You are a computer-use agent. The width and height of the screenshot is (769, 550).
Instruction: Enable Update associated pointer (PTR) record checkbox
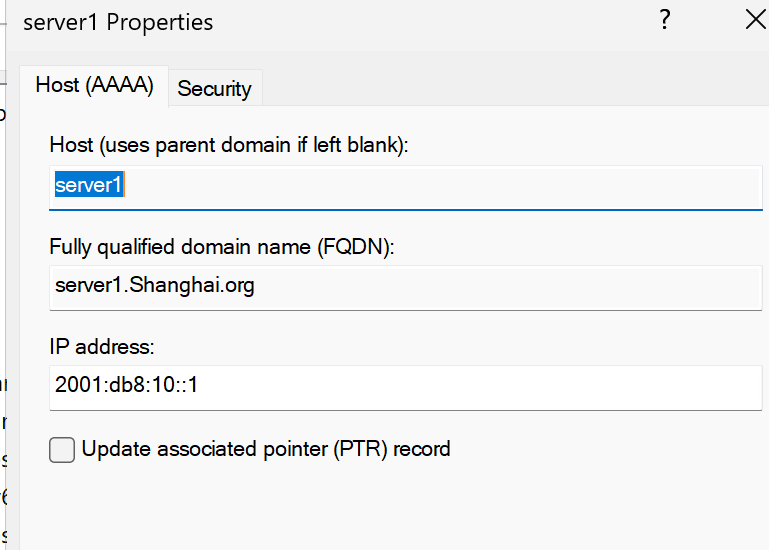coord(62,449)
